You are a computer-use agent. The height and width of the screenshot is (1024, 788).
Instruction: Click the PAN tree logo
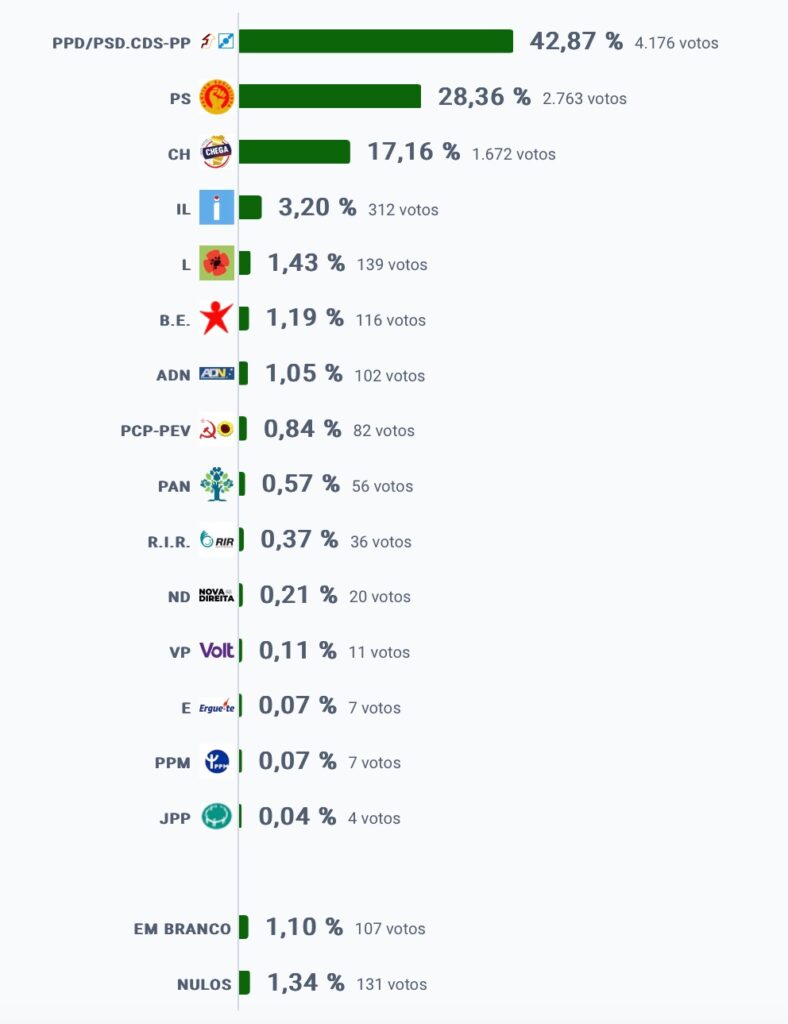click(x=217, y=484)
